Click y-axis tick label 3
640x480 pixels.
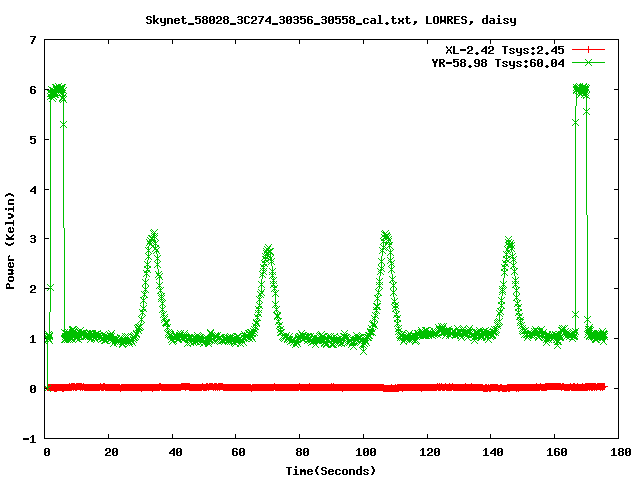tap(33, 239)
